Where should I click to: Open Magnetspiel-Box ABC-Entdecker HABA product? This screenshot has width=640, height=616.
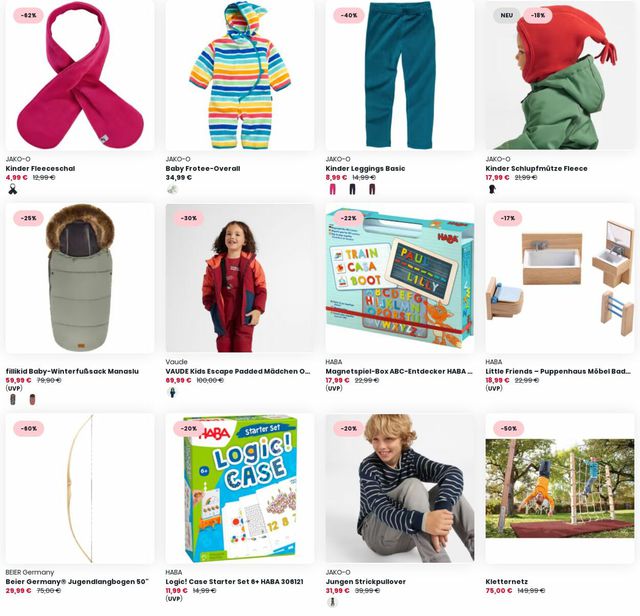(x=399, y=371)
